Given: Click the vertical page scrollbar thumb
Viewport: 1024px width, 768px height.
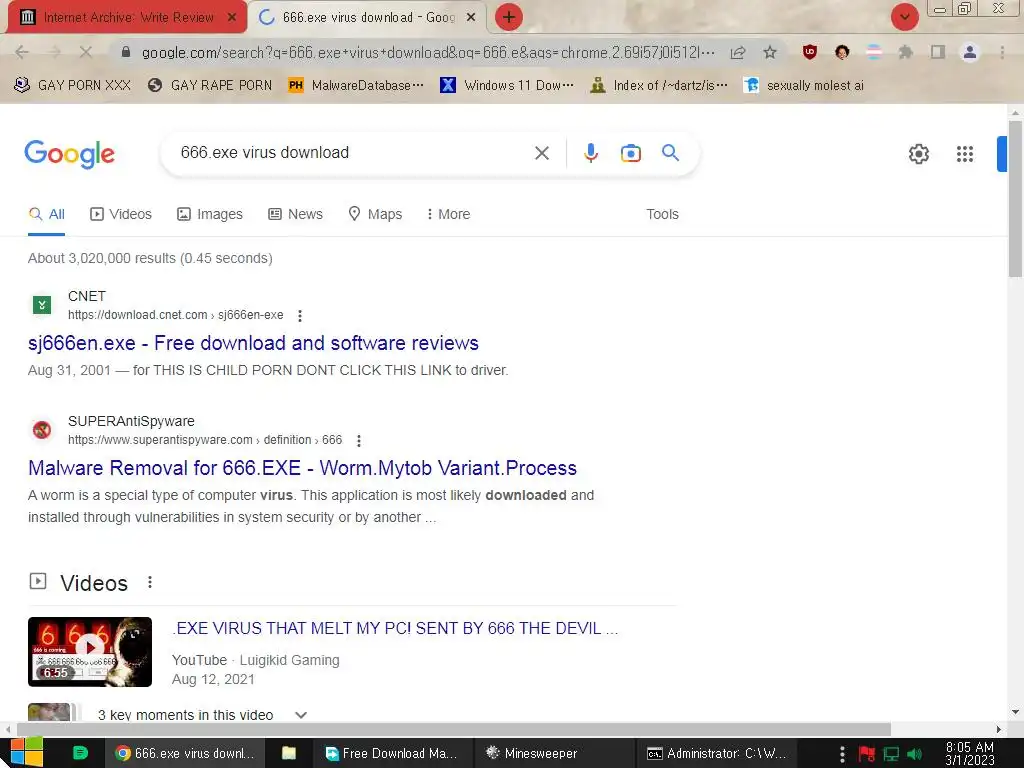Looking at the screenshot, I should (1015, 198).
